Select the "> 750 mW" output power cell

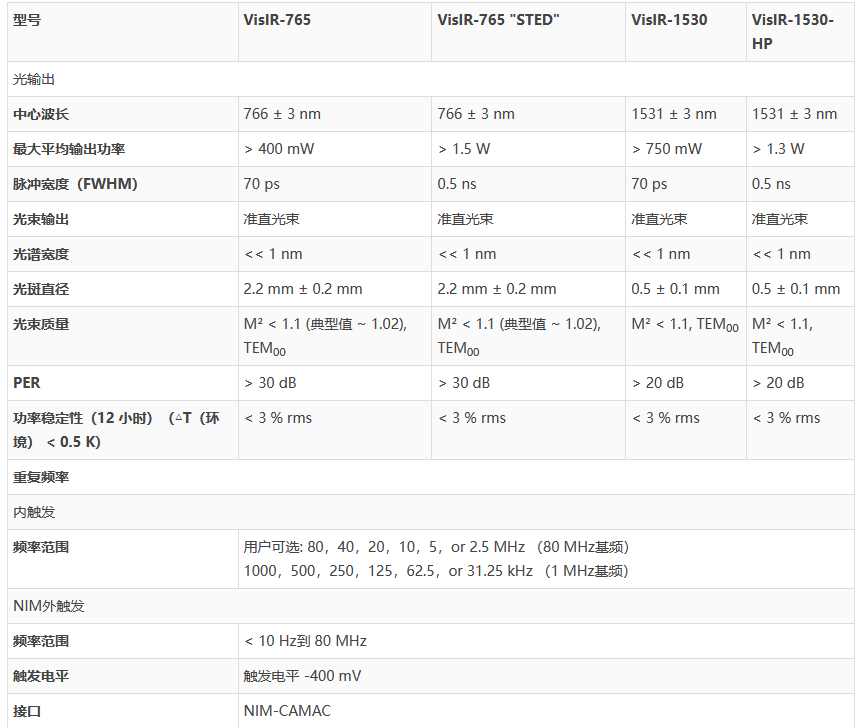pos(667,149)
